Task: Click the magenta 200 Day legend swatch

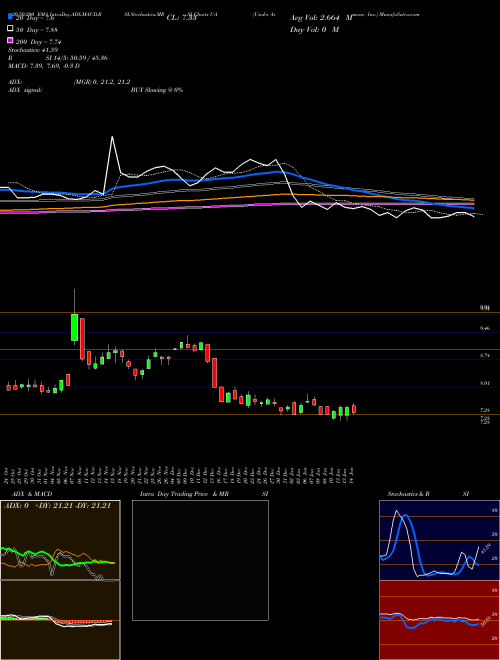Action: 10,41
